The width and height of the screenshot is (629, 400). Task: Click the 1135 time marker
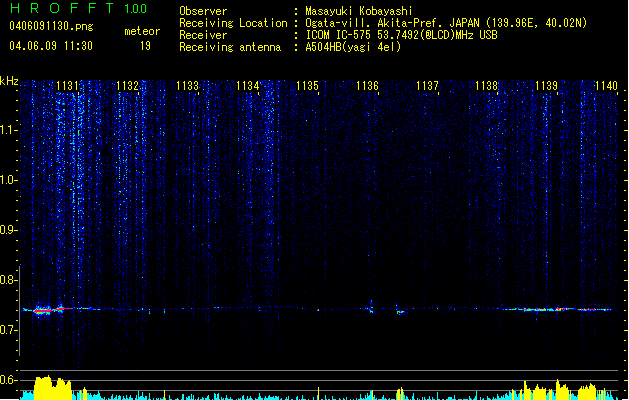pyautogui.click(x=307, y=86)
